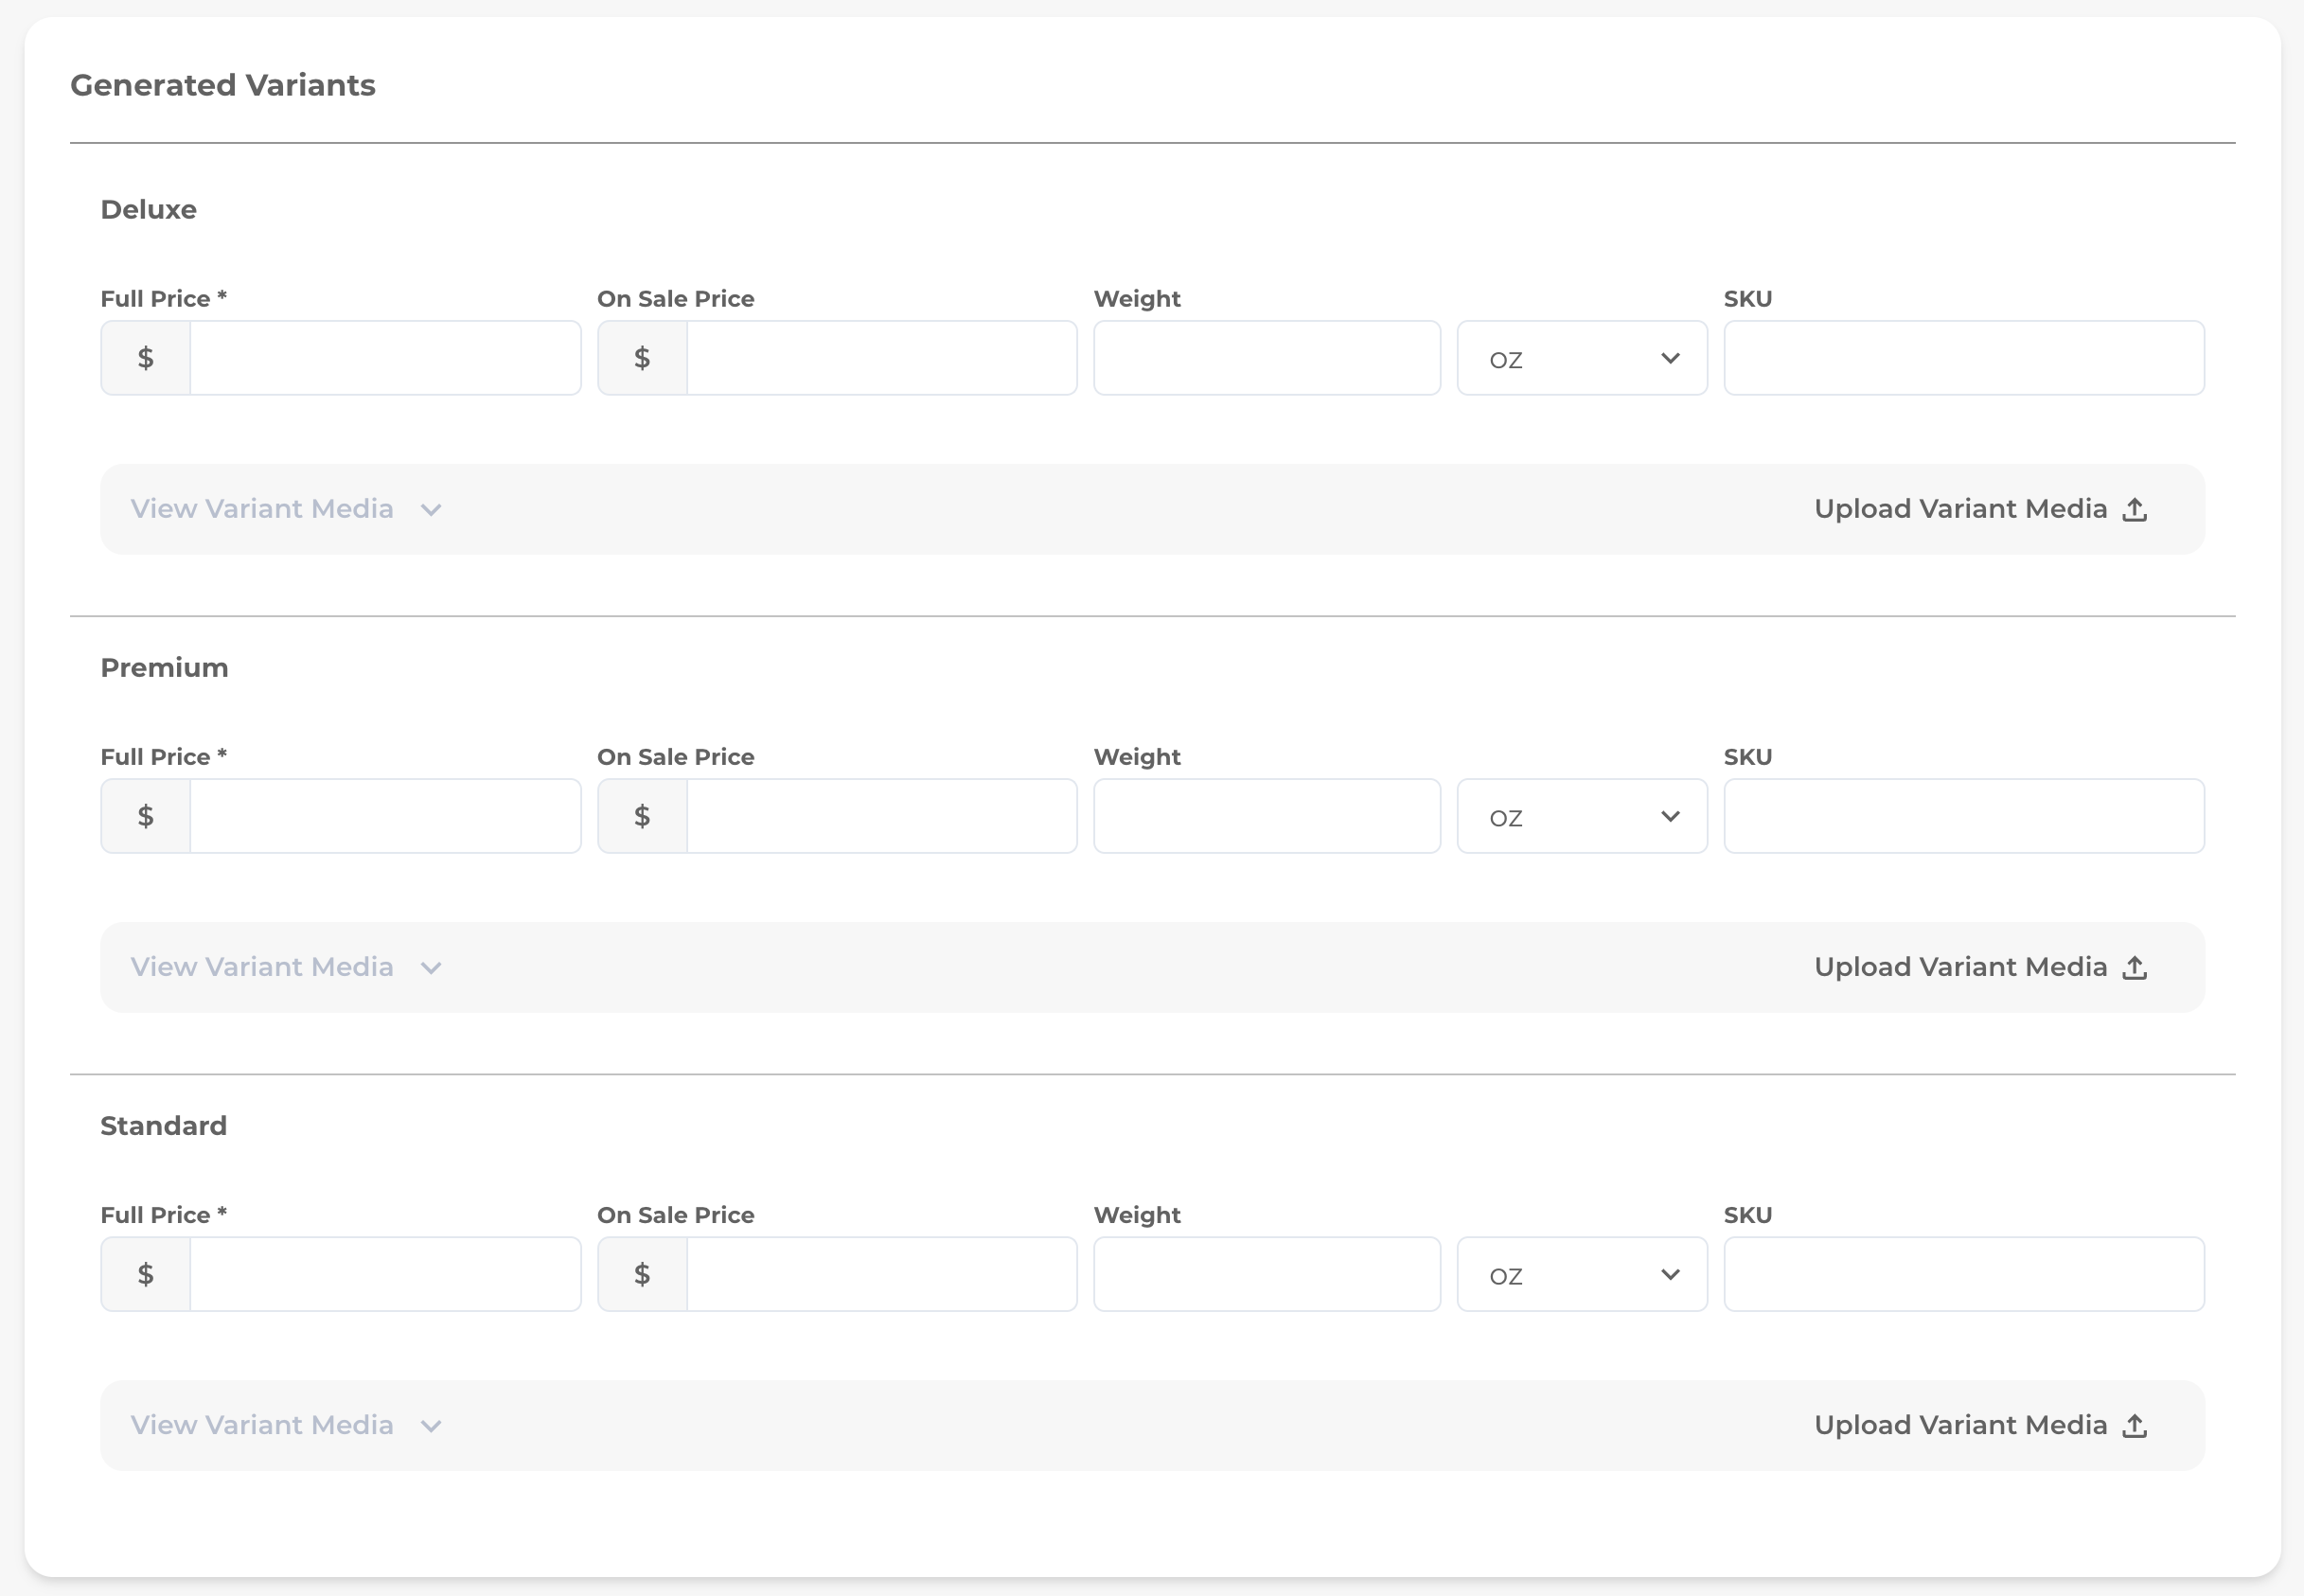This screenshot has height=1596, width=2304.
Task: Click the dollar sign on Premium Full Price
Action: point(146,816)
